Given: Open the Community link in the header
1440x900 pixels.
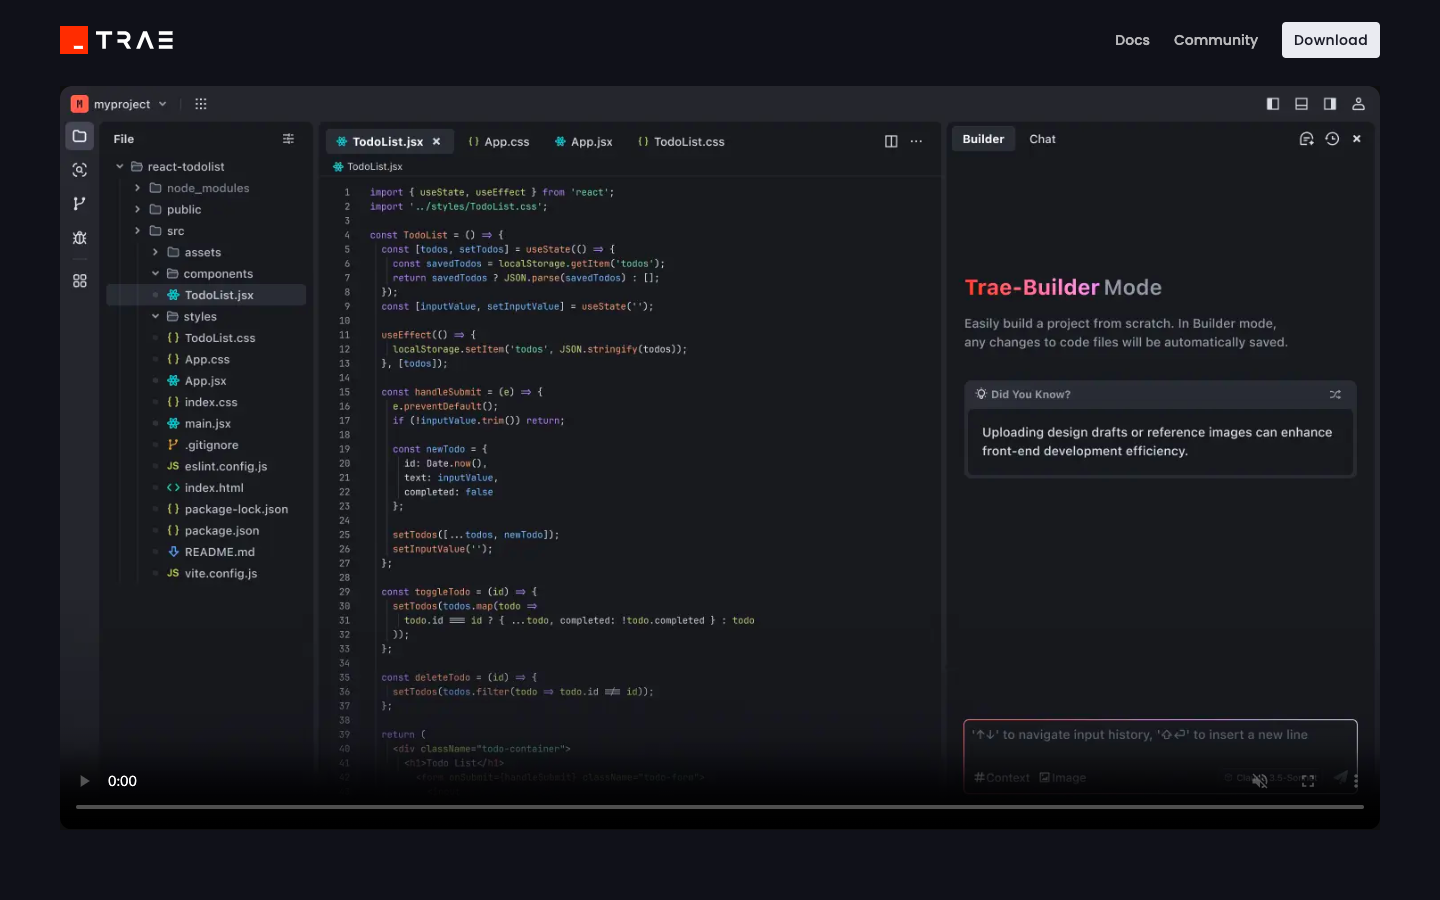Looking at the screenshot, I should pyautogui.click(x=1216, y=40).
